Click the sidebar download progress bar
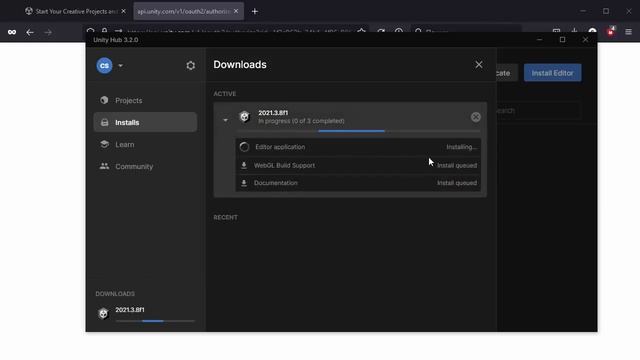The height and width of the screenshot is (360, 640). (x=155, y=321)
